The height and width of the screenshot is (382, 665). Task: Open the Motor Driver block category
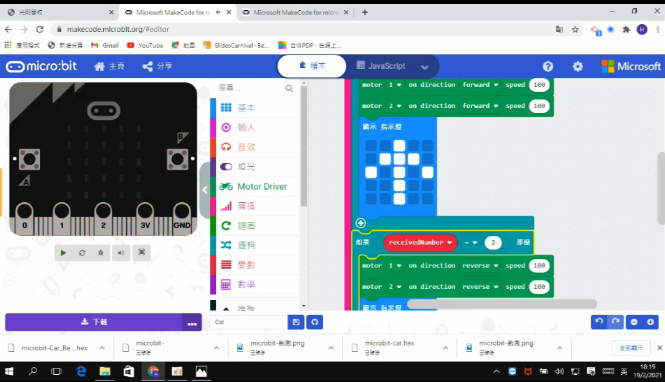tap(254, 187)
